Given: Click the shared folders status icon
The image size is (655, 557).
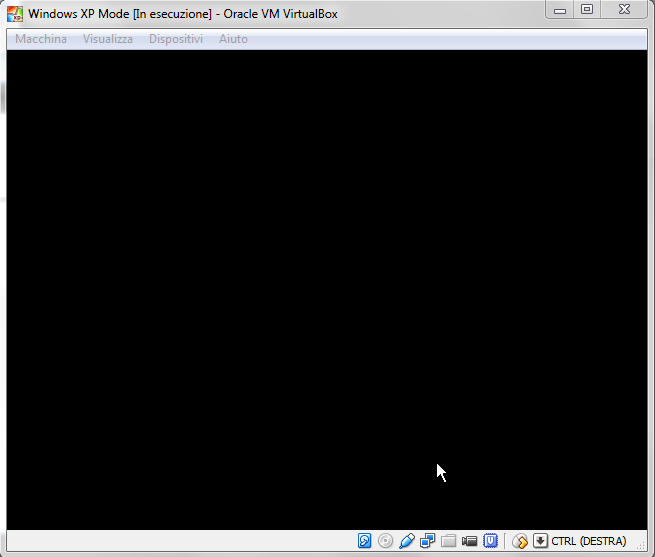Looking at the screenshot, I should point(449,541).
